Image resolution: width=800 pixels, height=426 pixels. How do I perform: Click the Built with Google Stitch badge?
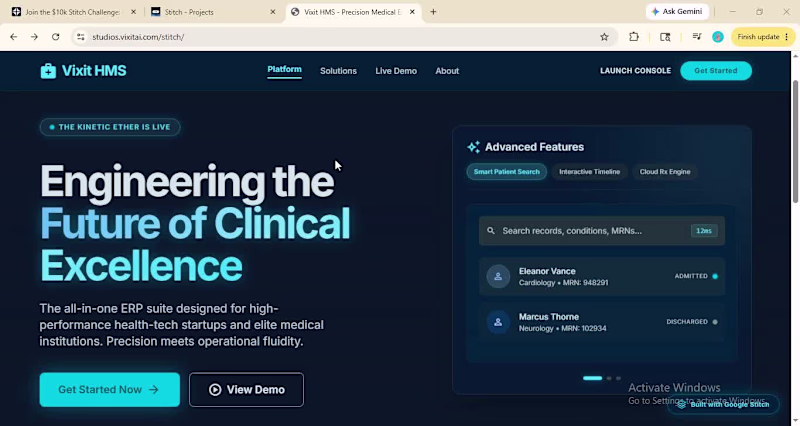[x=723, y=405]
